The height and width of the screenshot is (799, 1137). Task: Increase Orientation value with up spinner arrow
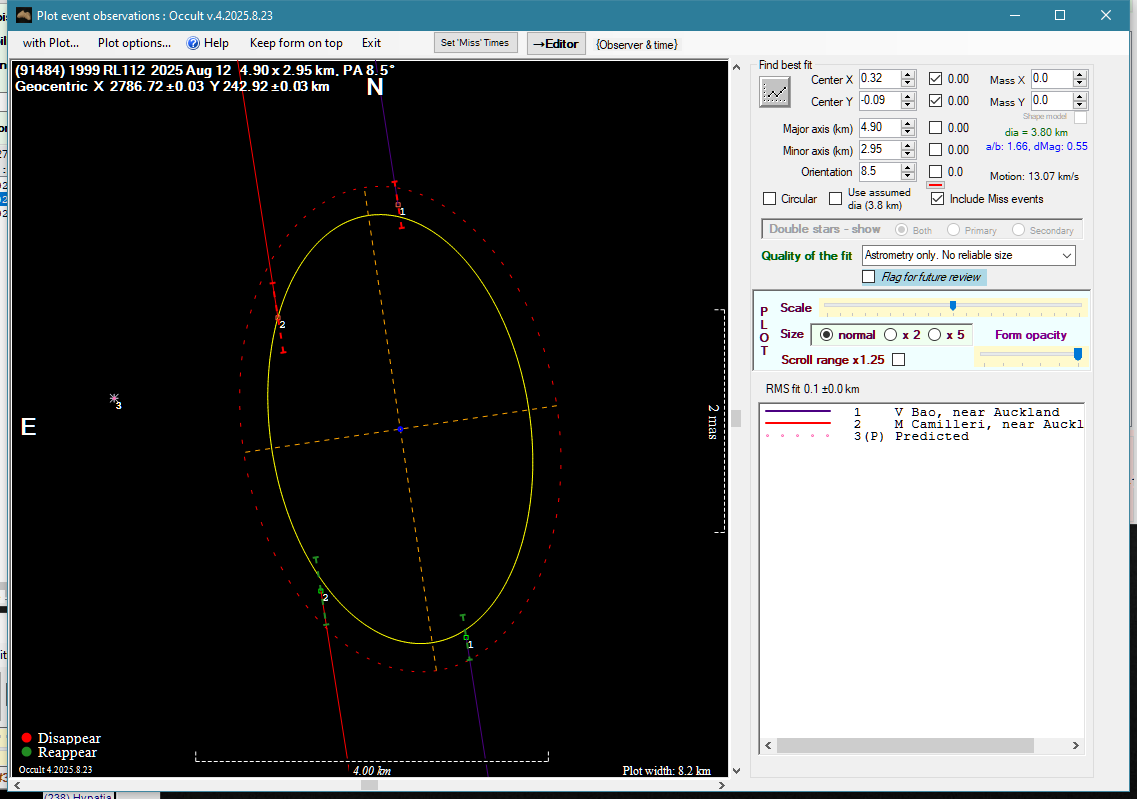pyautogui.click(x=908, y=167)
